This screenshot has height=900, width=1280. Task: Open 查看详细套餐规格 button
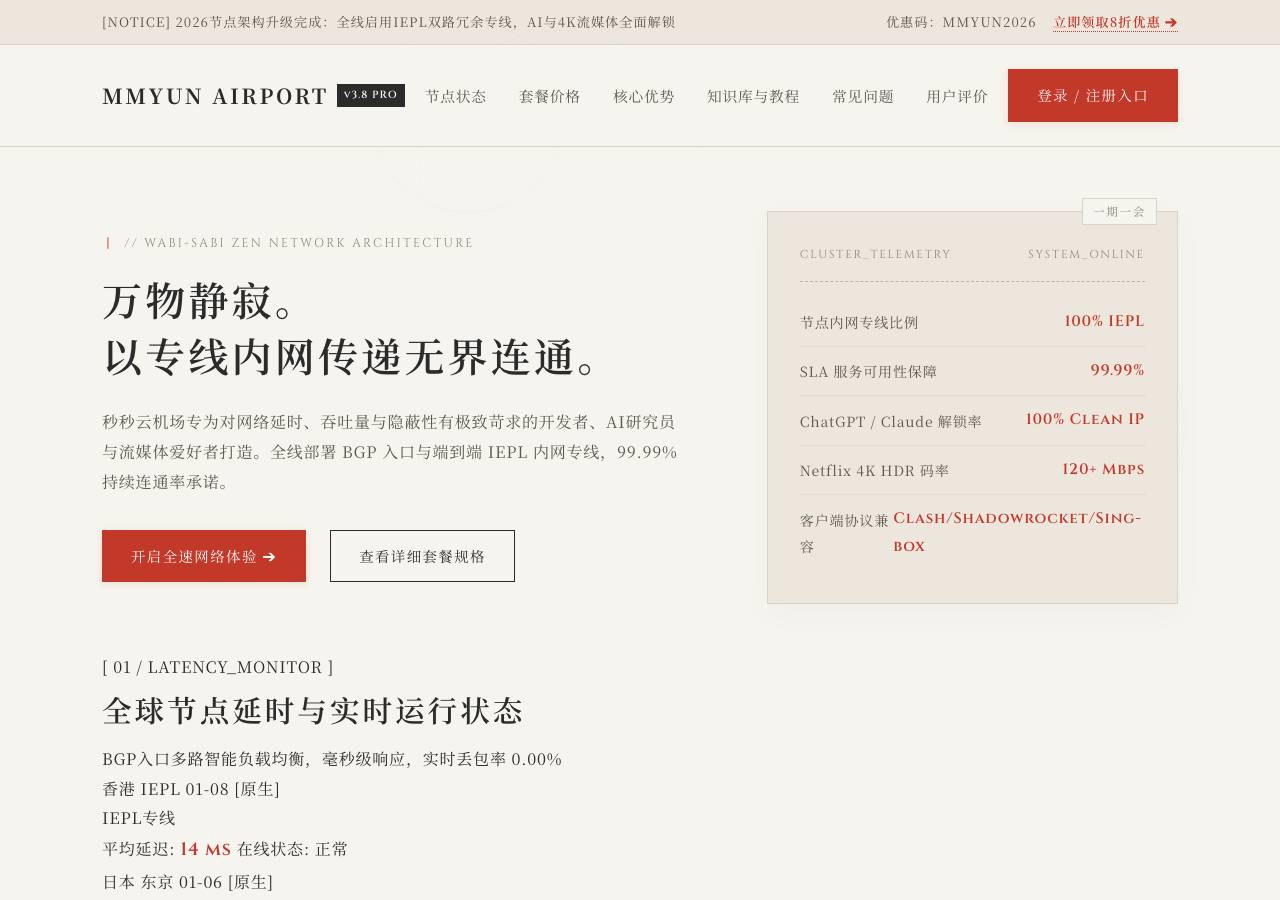point(422,556)
